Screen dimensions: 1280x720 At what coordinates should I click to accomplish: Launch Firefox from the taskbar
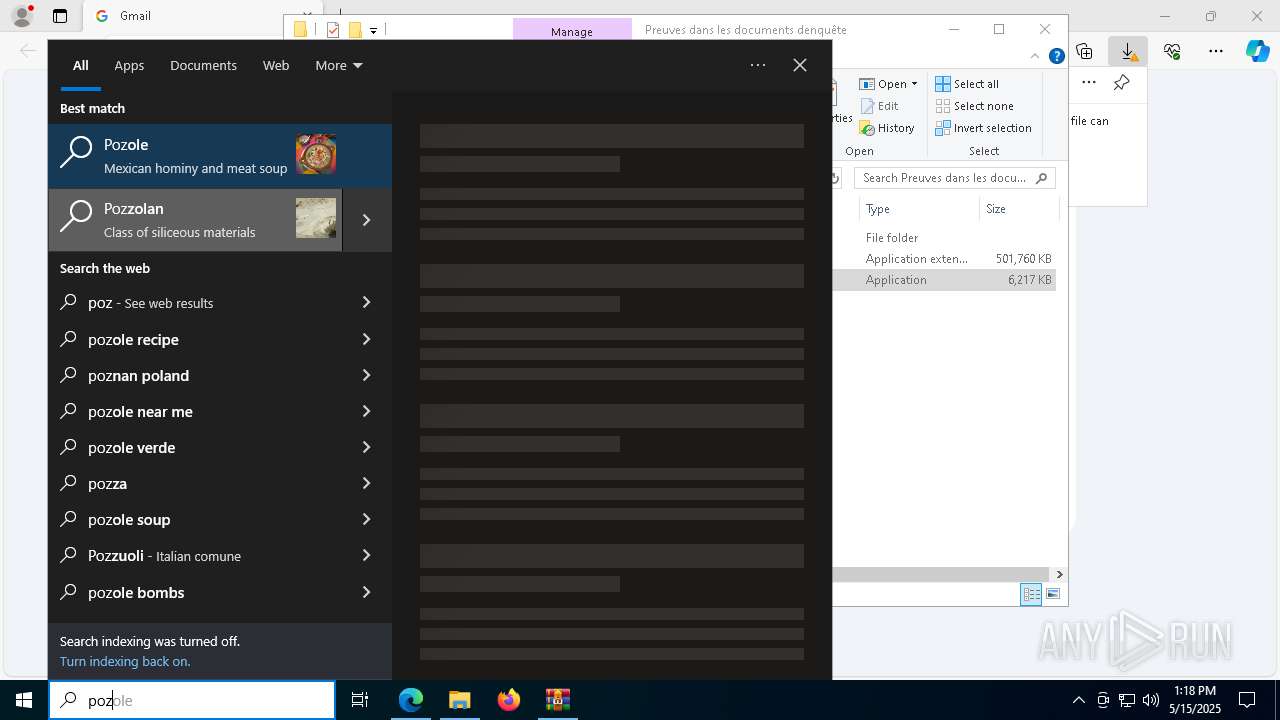coord(509,700)
